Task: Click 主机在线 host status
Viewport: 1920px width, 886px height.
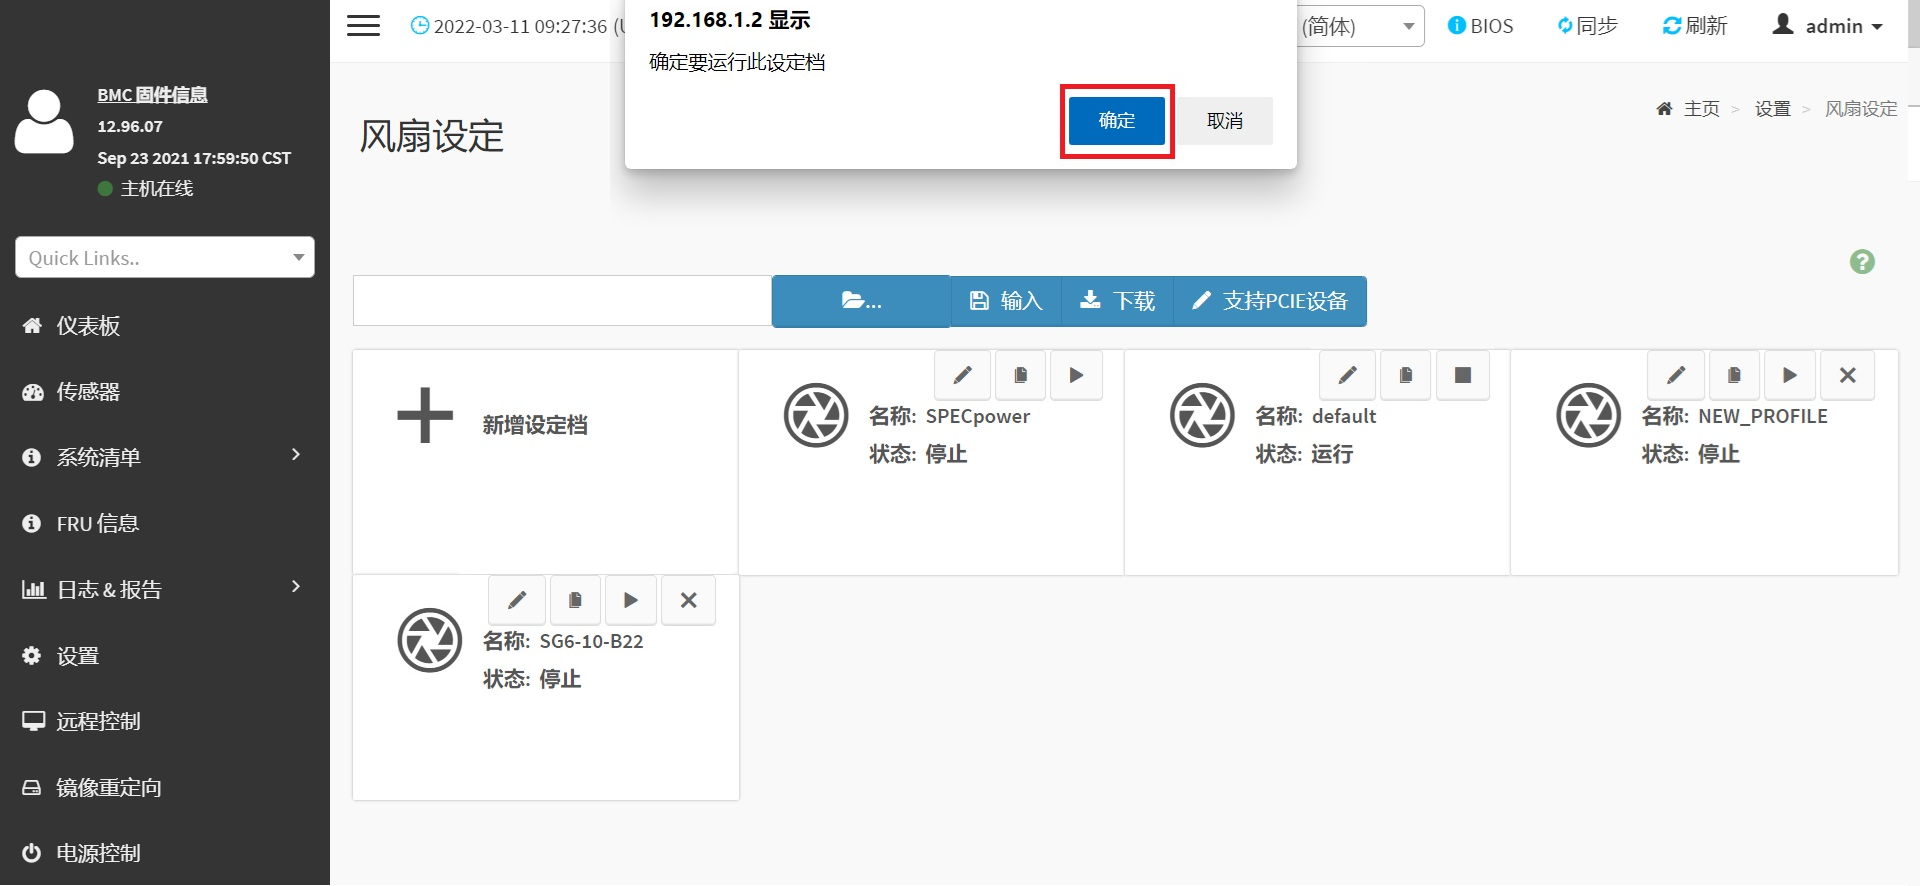Action: click(146, 189)
